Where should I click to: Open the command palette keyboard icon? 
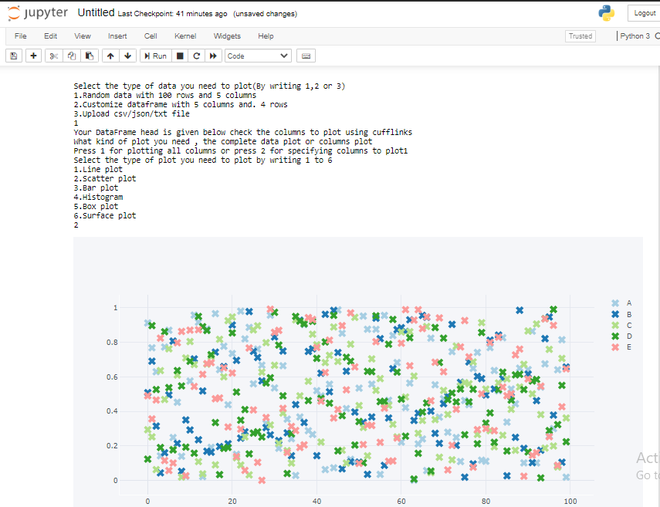pos(306,56)
